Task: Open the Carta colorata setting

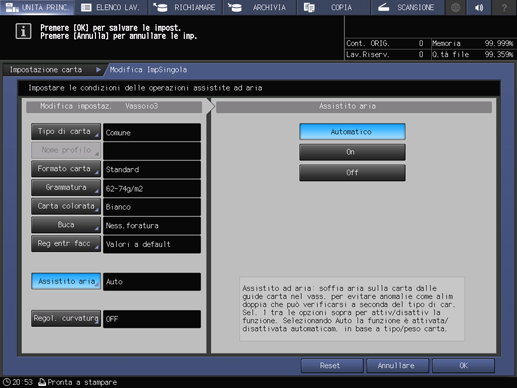Action: [66, 206]
